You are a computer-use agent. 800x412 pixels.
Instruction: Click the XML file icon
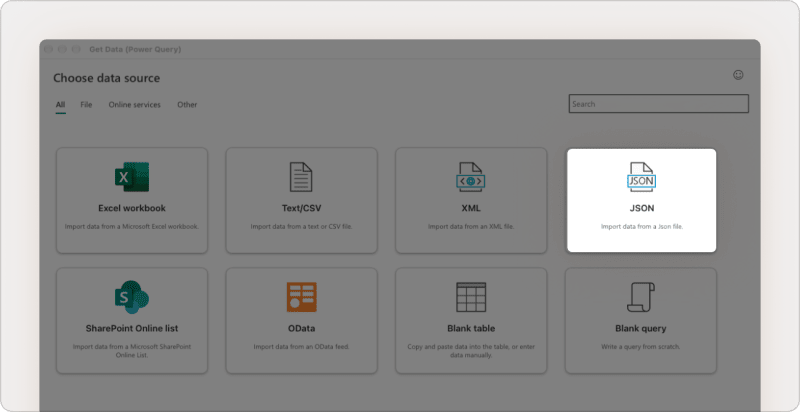(470, 177)
